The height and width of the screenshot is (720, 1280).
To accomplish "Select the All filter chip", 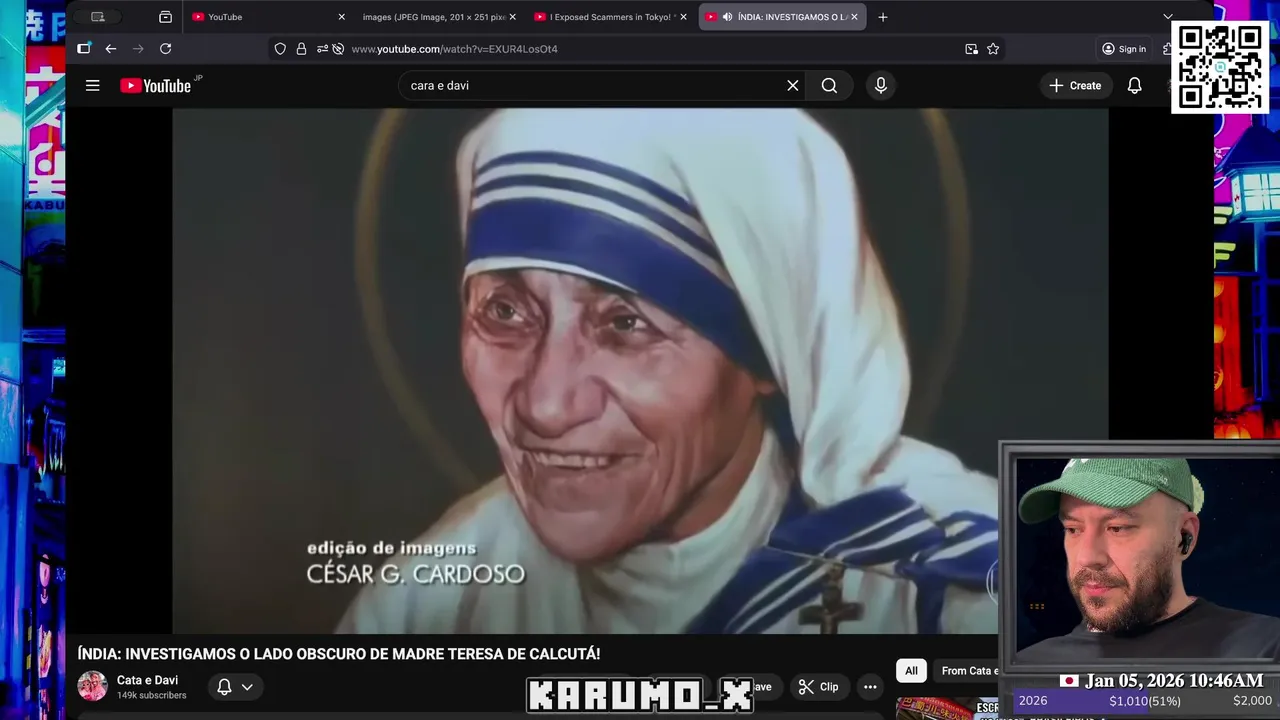I will tap(911, 671).
